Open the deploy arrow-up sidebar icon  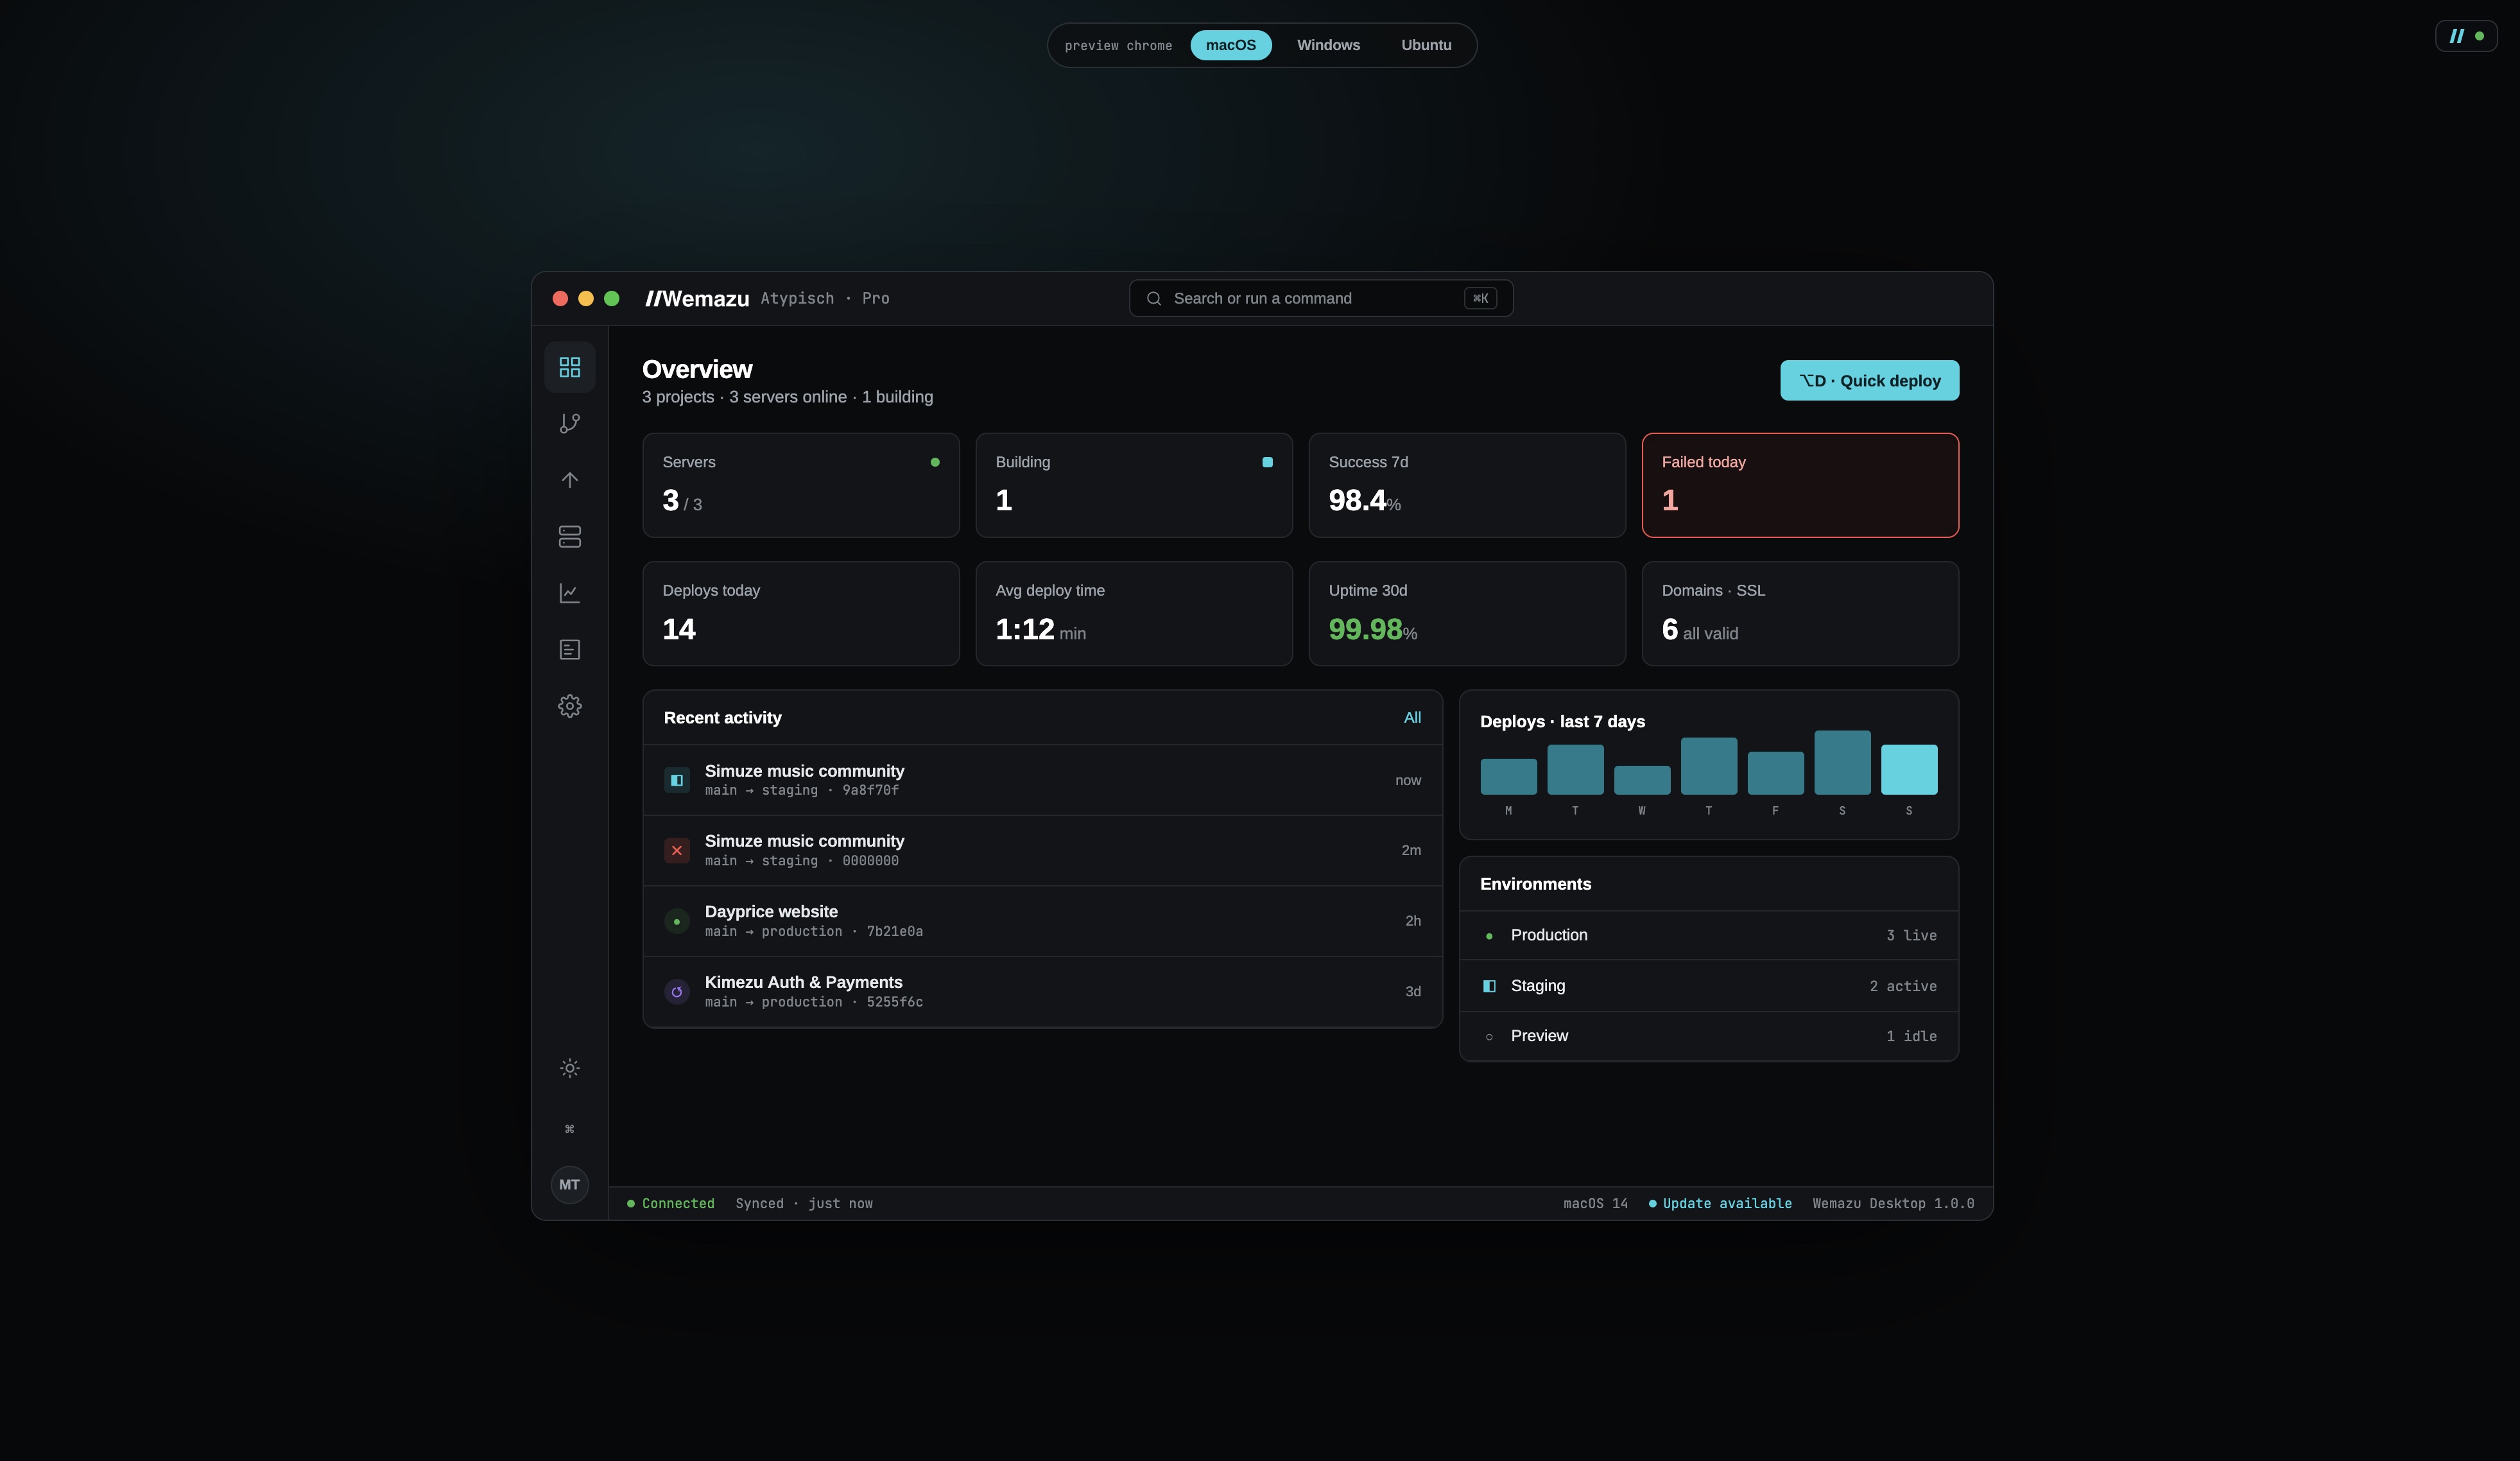pyautogui.click(x=569, y=480)
